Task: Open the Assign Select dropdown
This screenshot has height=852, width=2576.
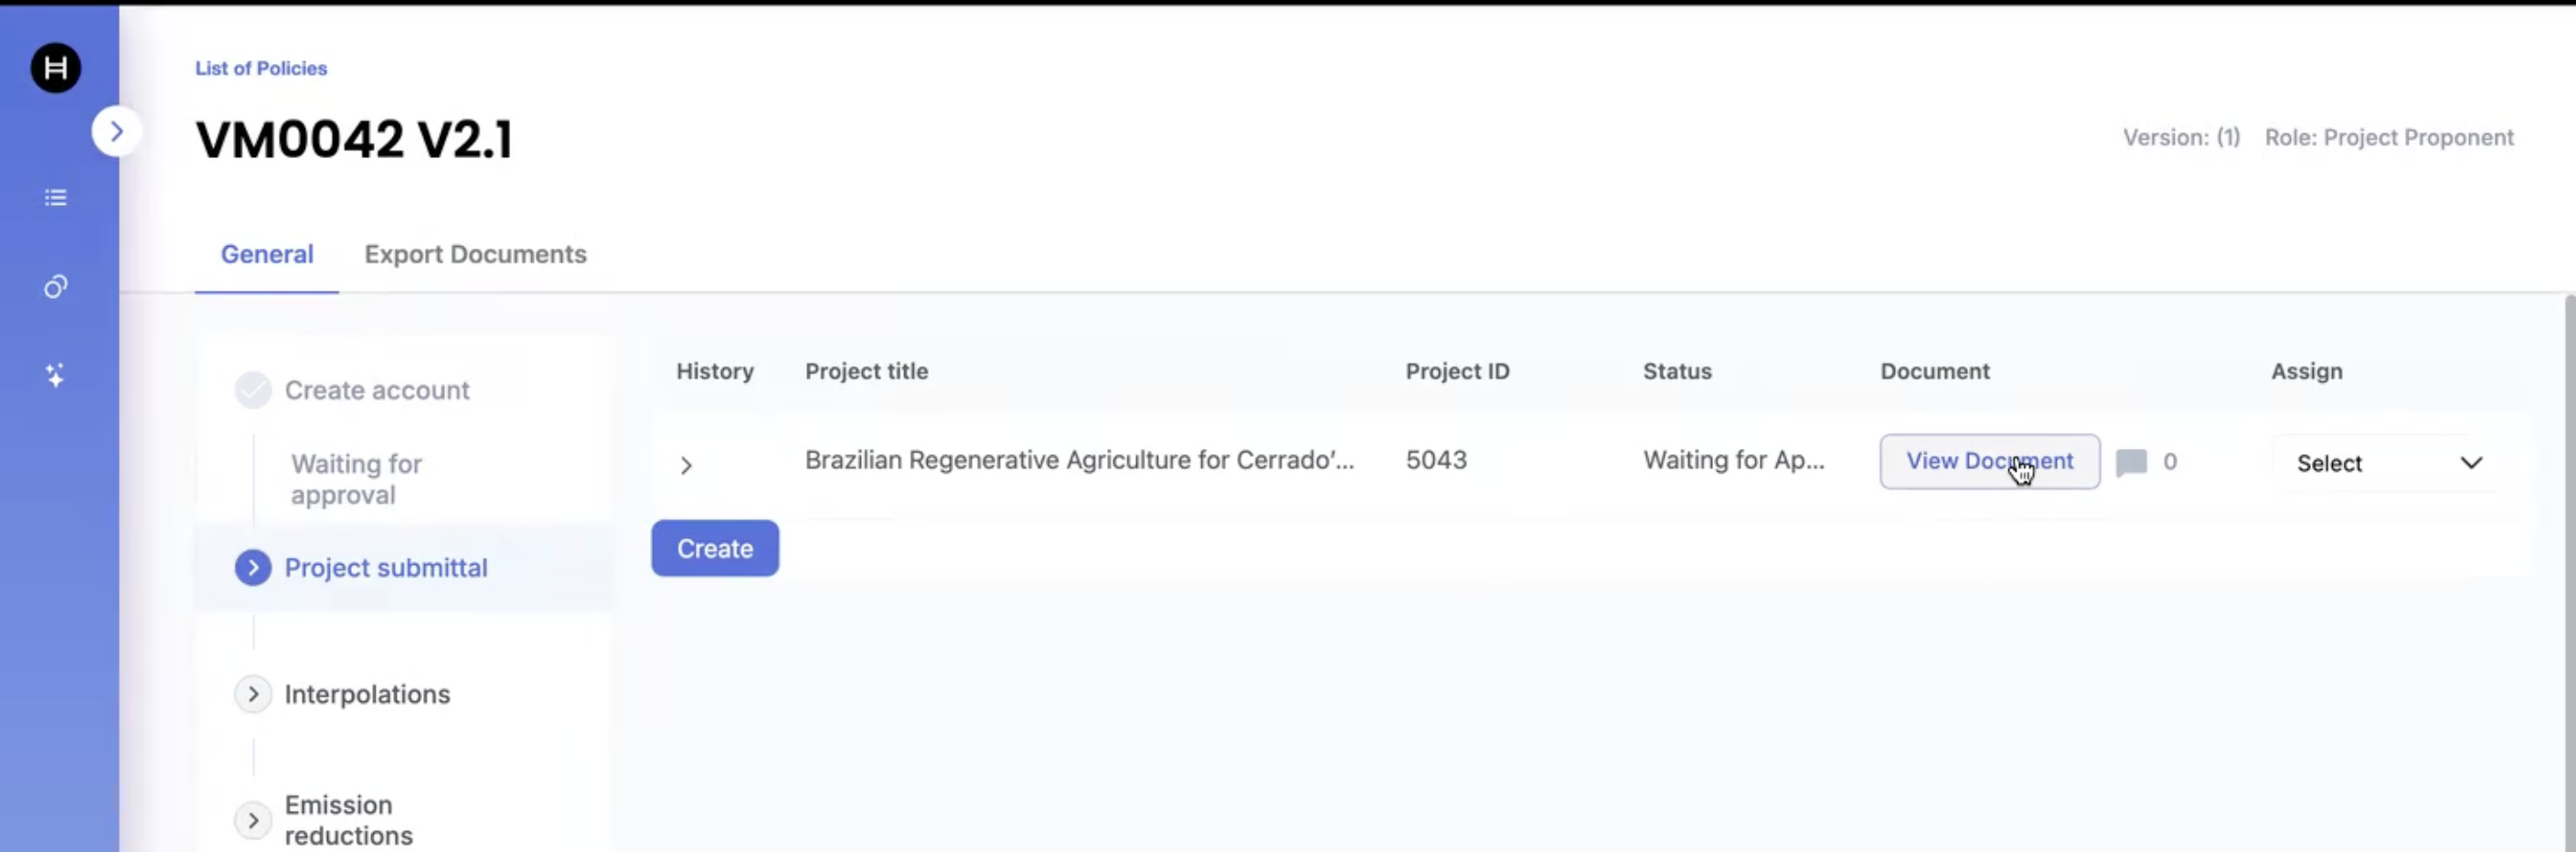Action: (x=2387, y=463)
